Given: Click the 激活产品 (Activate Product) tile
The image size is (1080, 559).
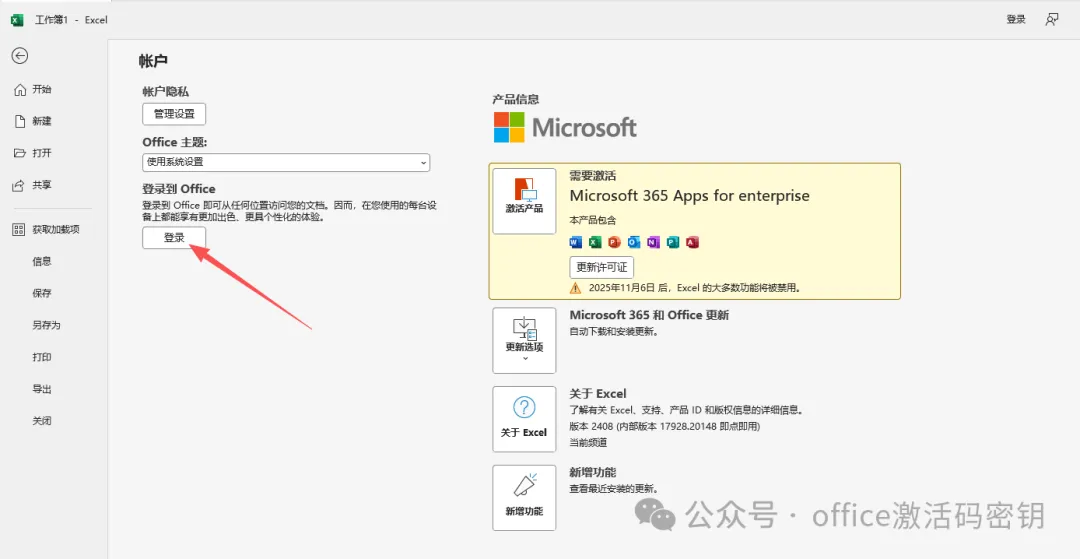Looking at the screenshot, I should [x=524, y=201].
